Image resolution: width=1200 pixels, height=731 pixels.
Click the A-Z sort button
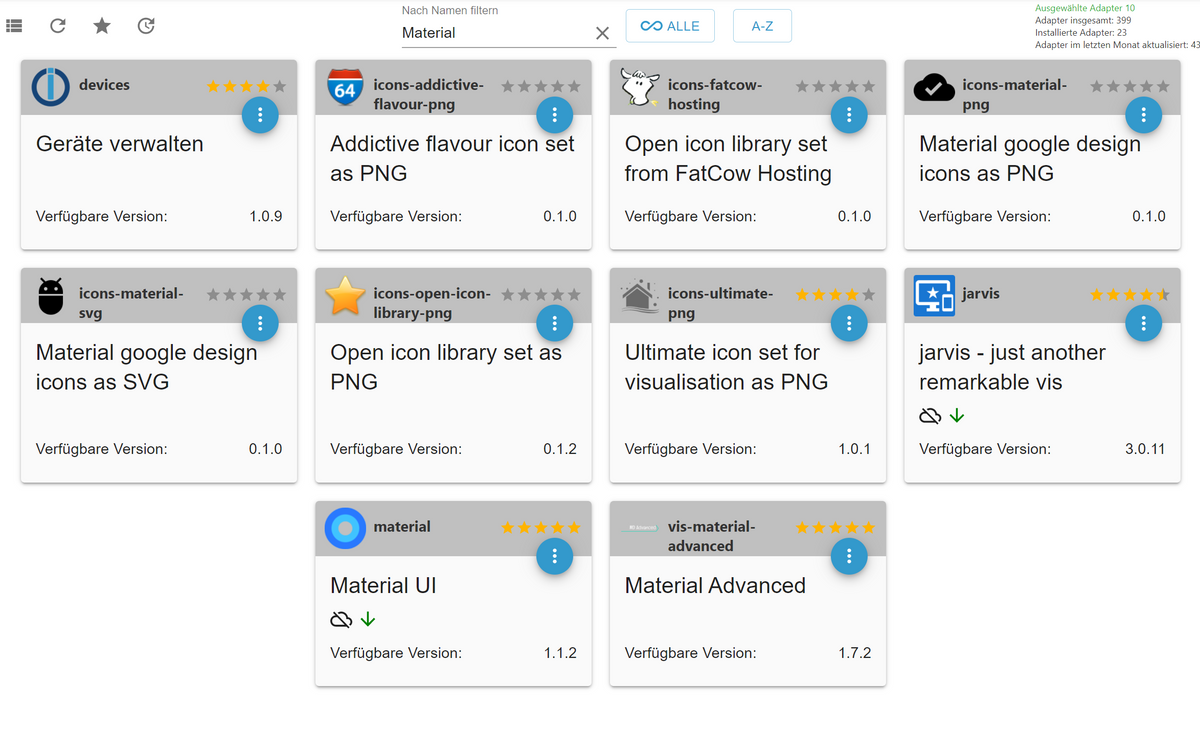click(x=762, y=26)
